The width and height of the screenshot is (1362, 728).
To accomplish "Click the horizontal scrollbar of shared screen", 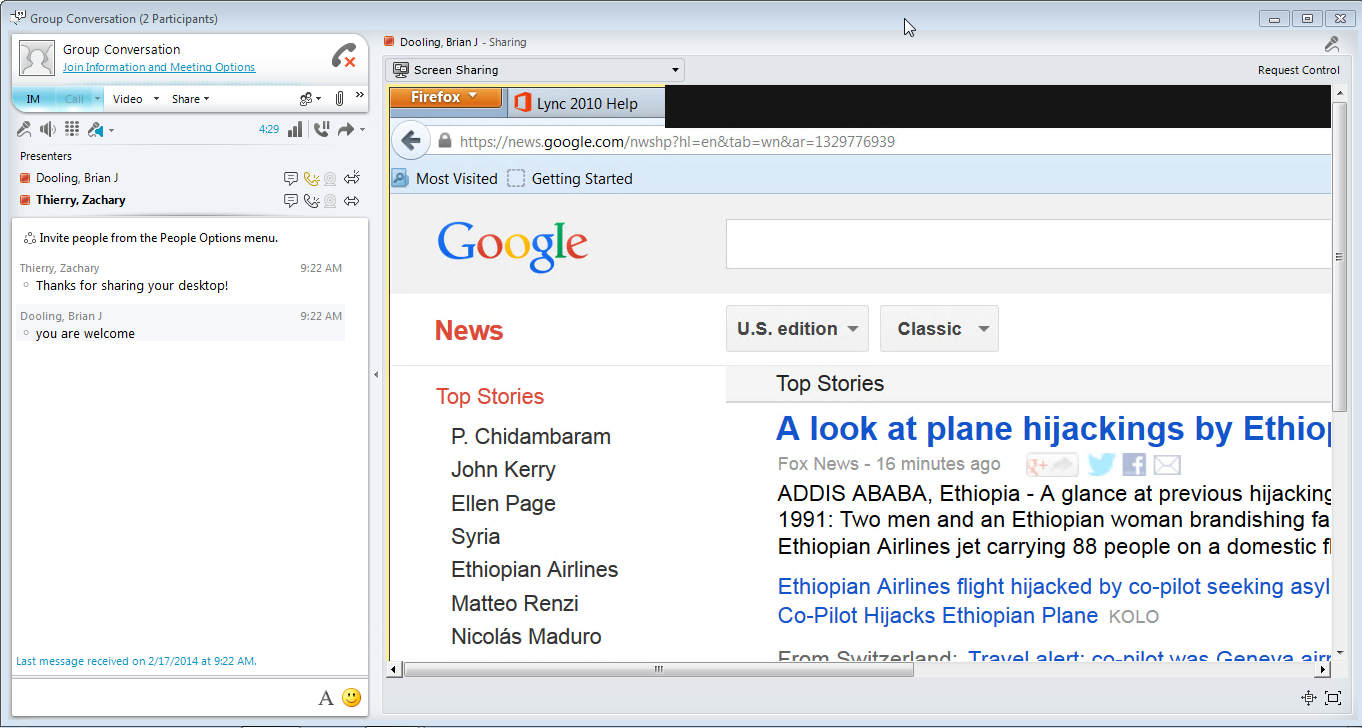I will (658, 670).
